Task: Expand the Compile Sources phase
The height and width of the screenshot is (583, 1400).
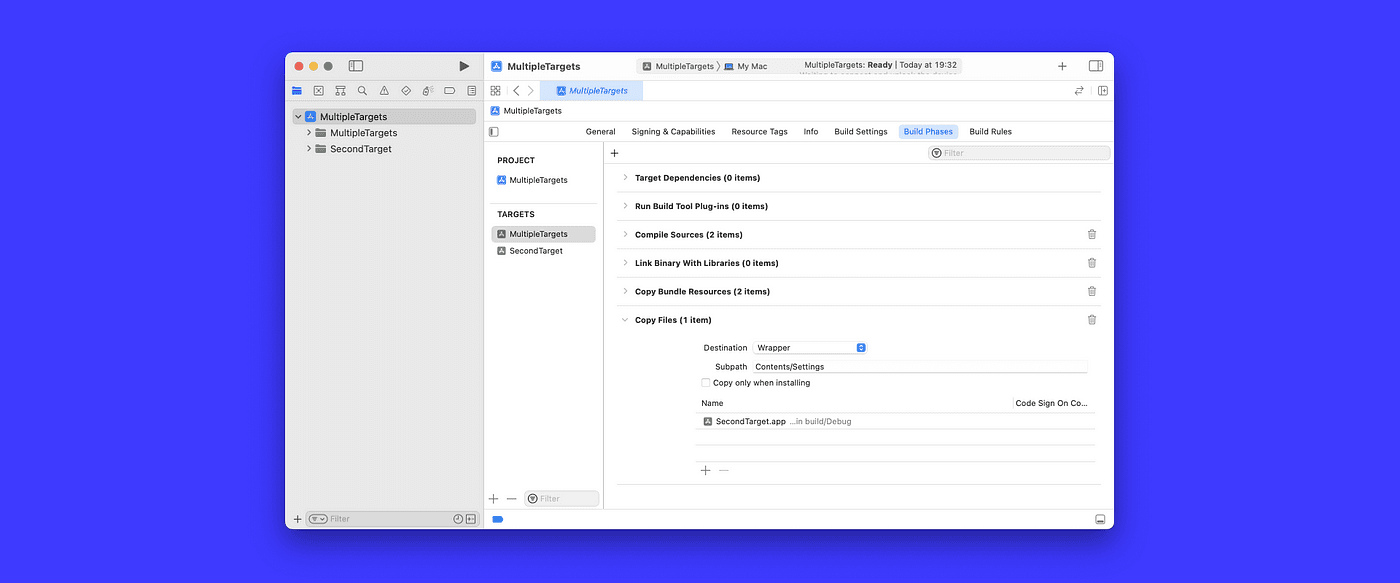Action: [x=625, y=234]
